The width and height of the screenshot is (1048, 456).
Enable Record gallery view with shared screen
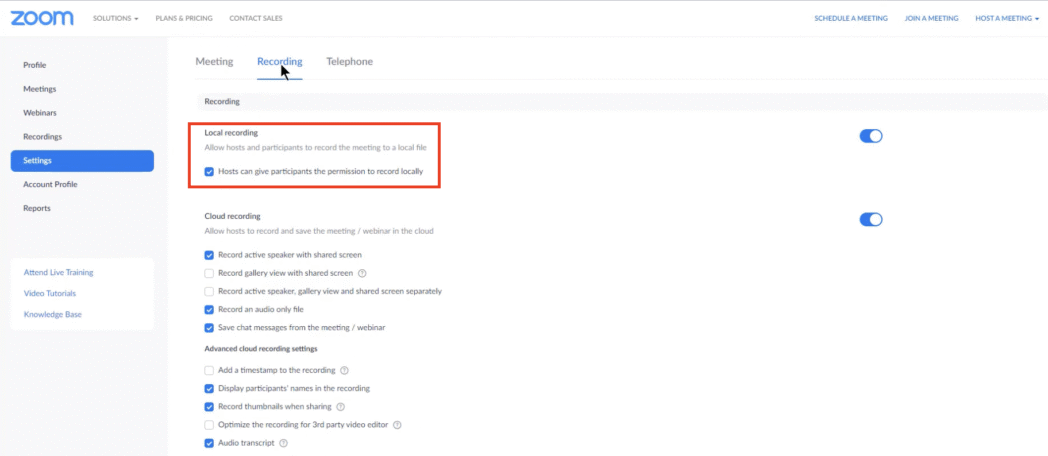click(x=209, y=273)
